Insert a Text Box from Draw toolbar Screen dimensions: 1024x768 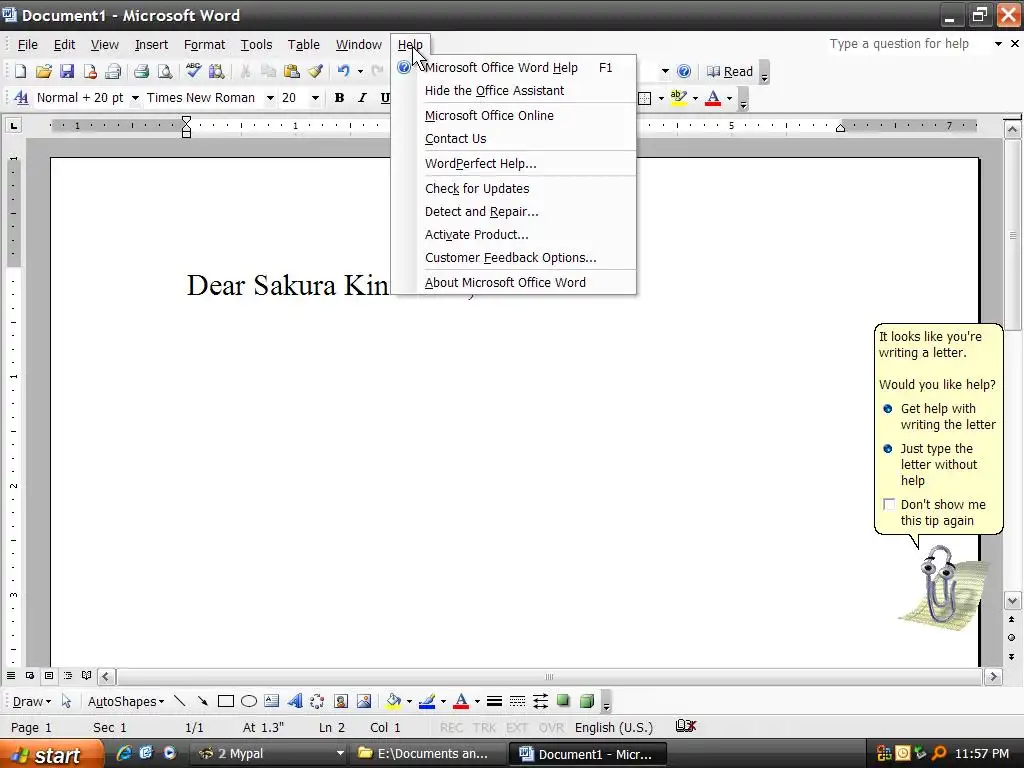pyautogui.click(x=272, y=701)
